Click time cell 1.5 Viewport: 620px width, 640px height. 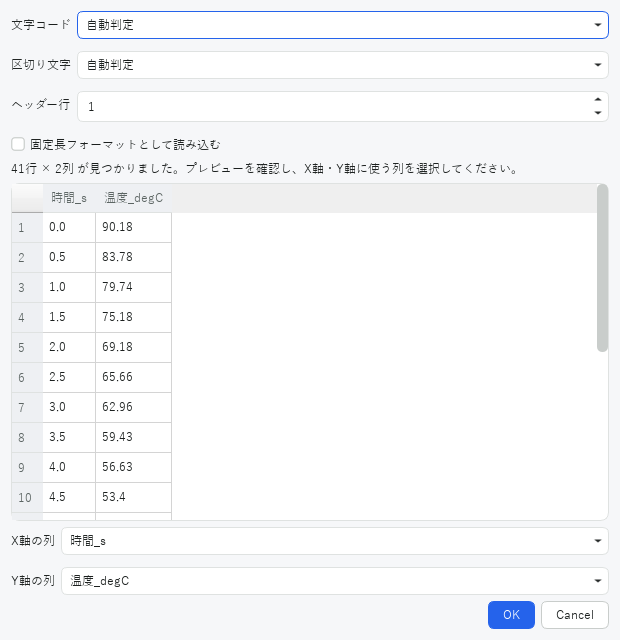click(x=69, y=317)
